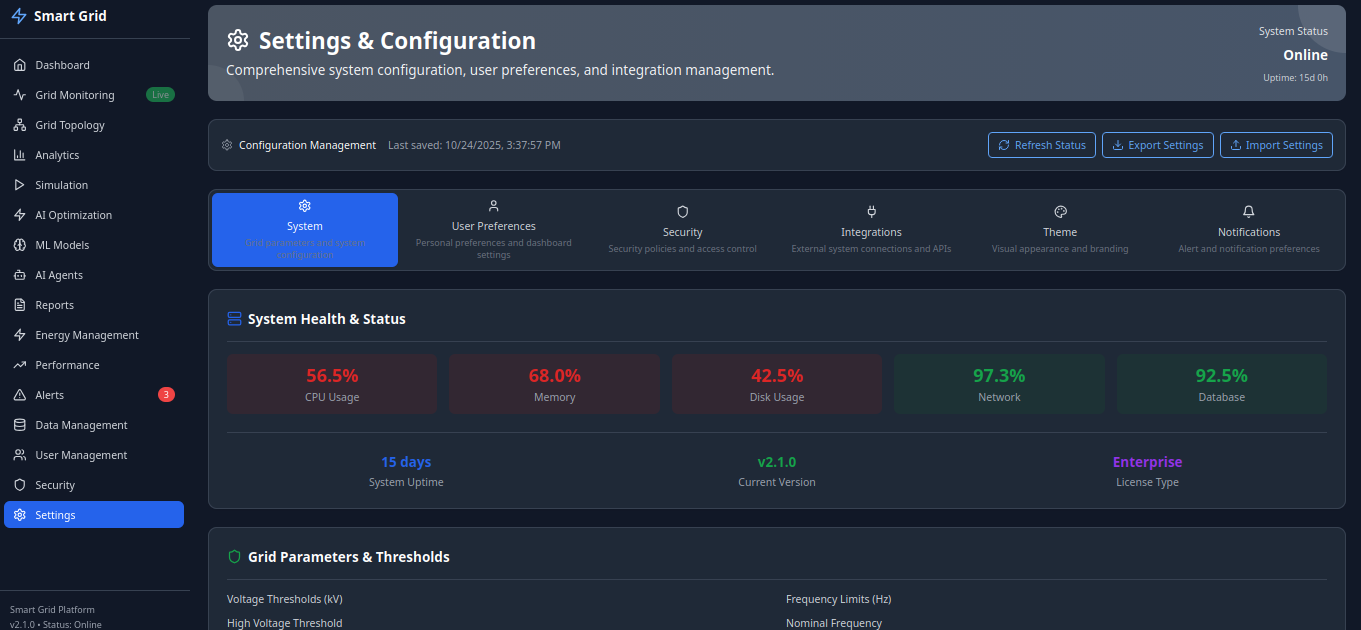Image resolution: width=1361 pixels, height=630 pixels.
Task: Click the Simulation play icon
Action: [x=19, y=185]
